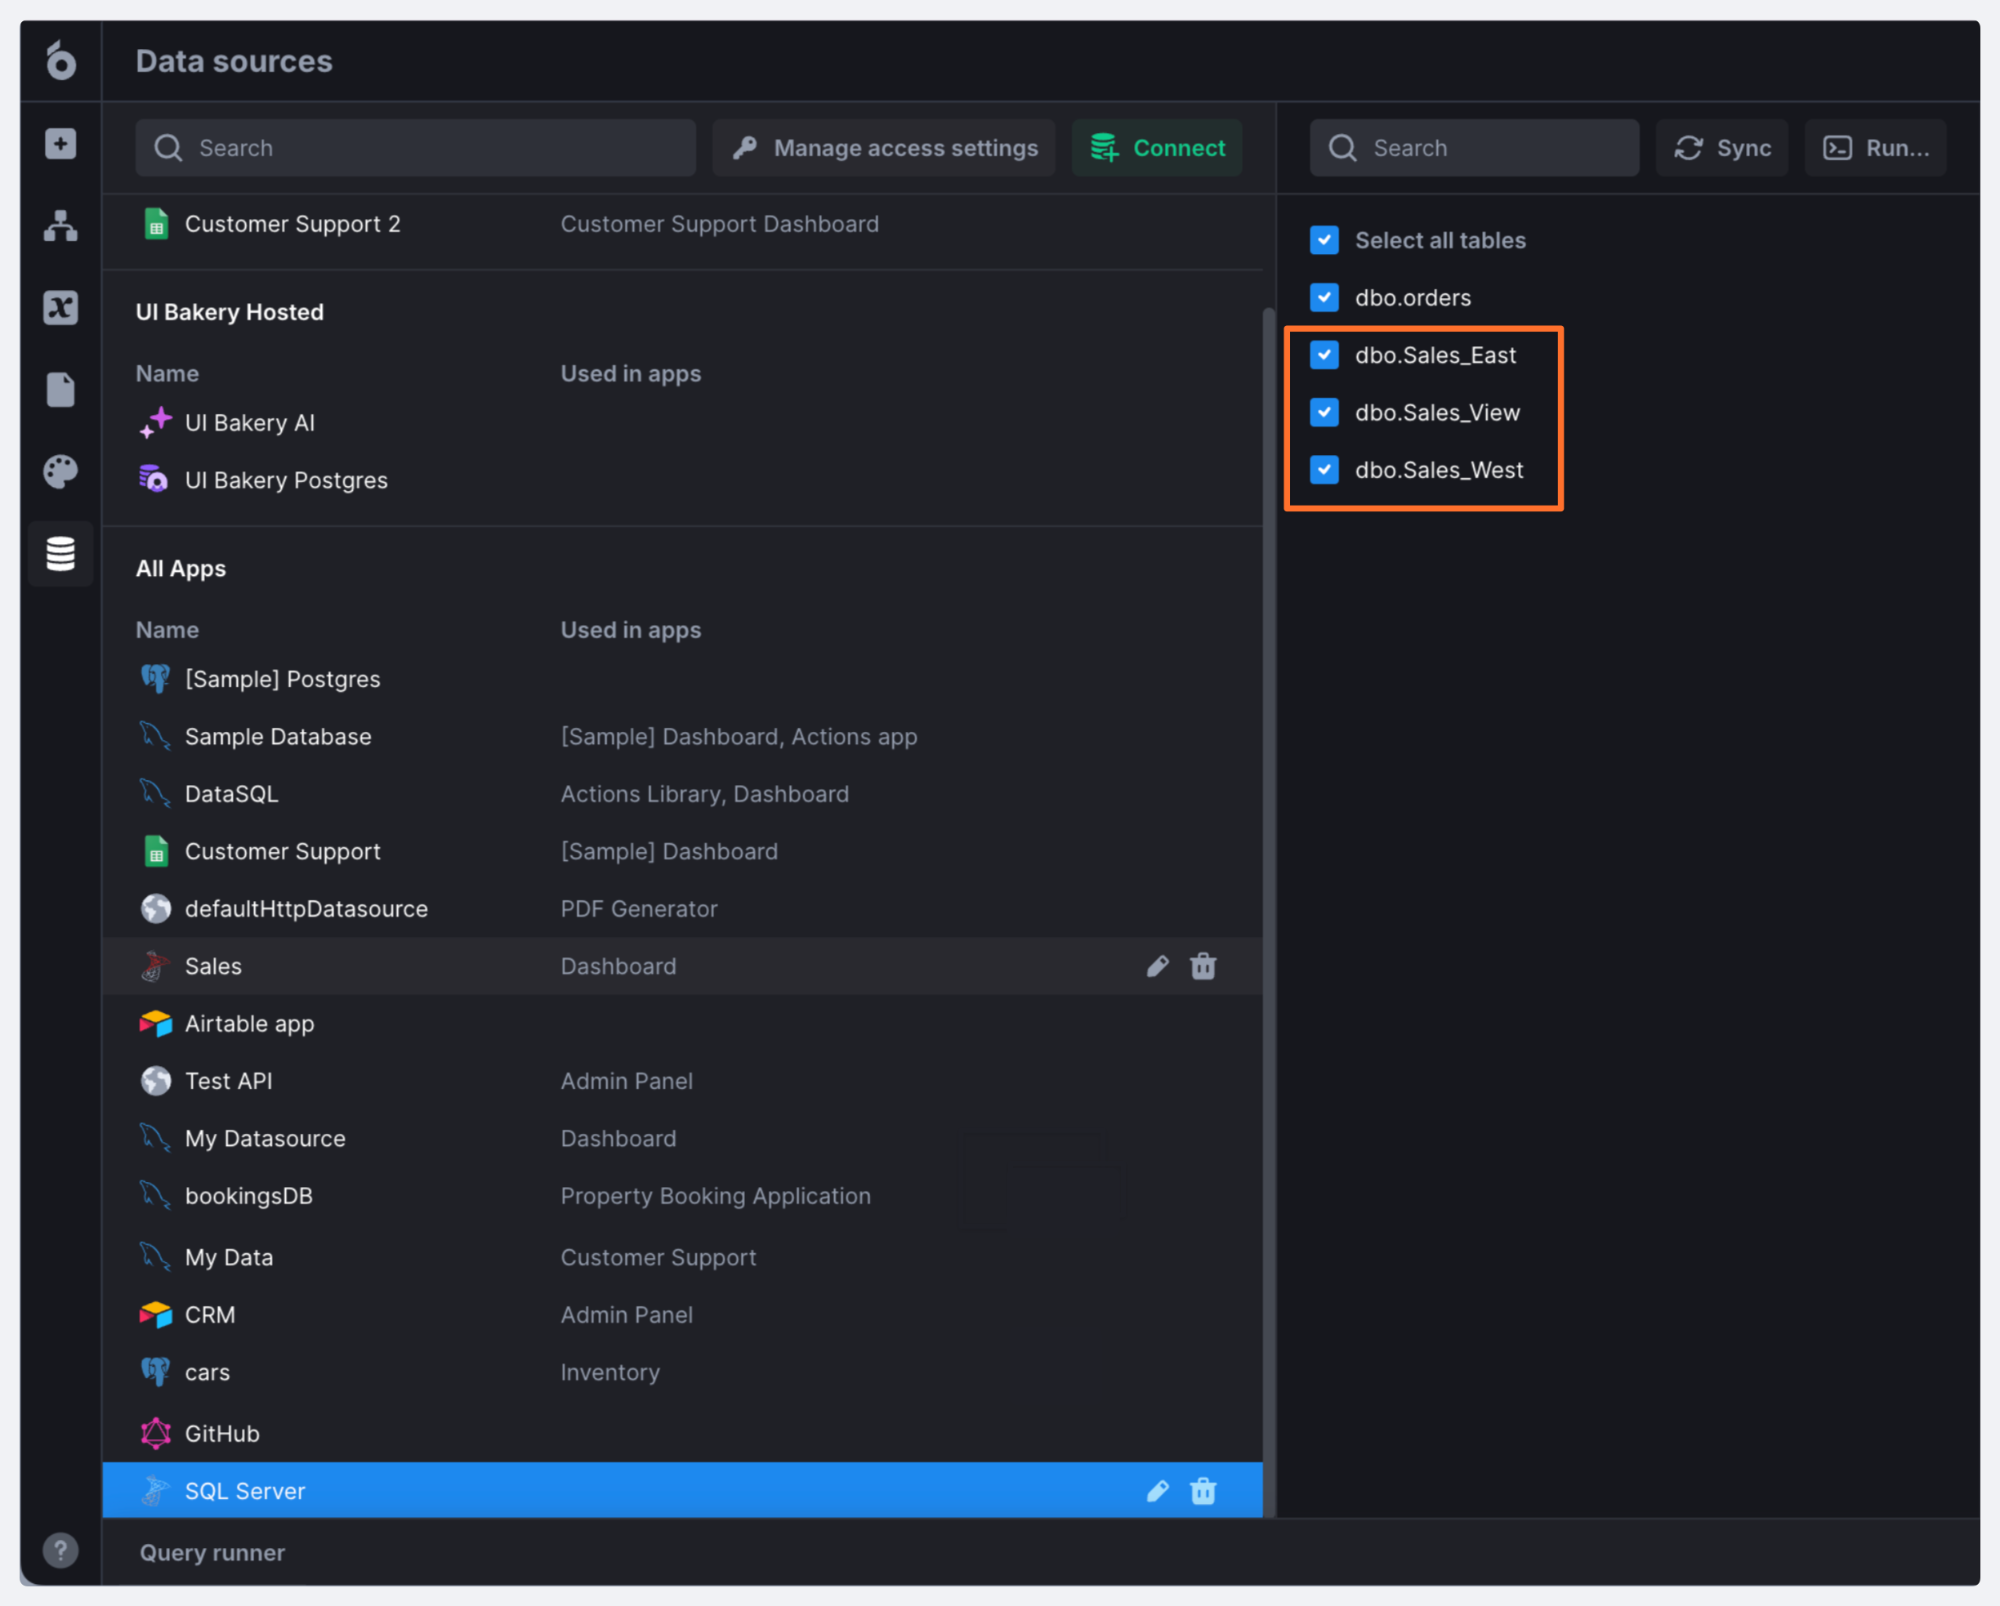Click the Sync button
This screenshot has width=2000, height=1606.
point(1722,148)
